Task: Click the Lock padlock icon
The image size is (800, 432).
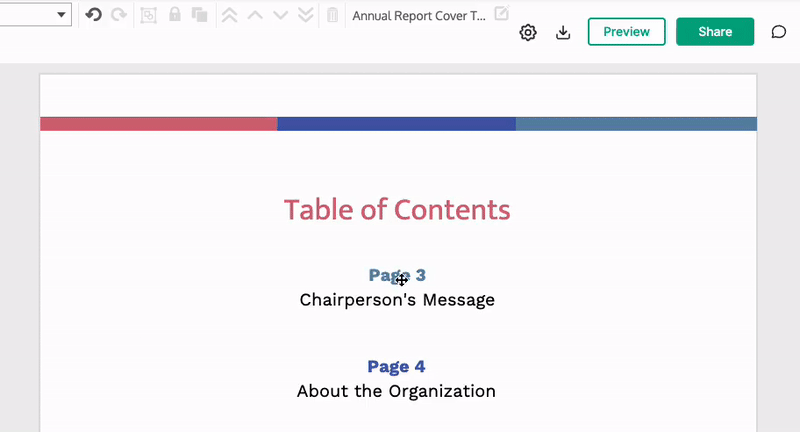Action: 175,15
